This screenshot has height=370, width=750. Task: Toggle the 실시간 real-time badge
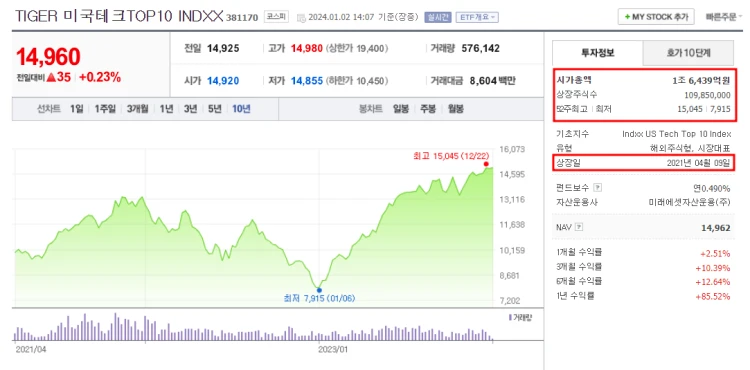(438, 18)
